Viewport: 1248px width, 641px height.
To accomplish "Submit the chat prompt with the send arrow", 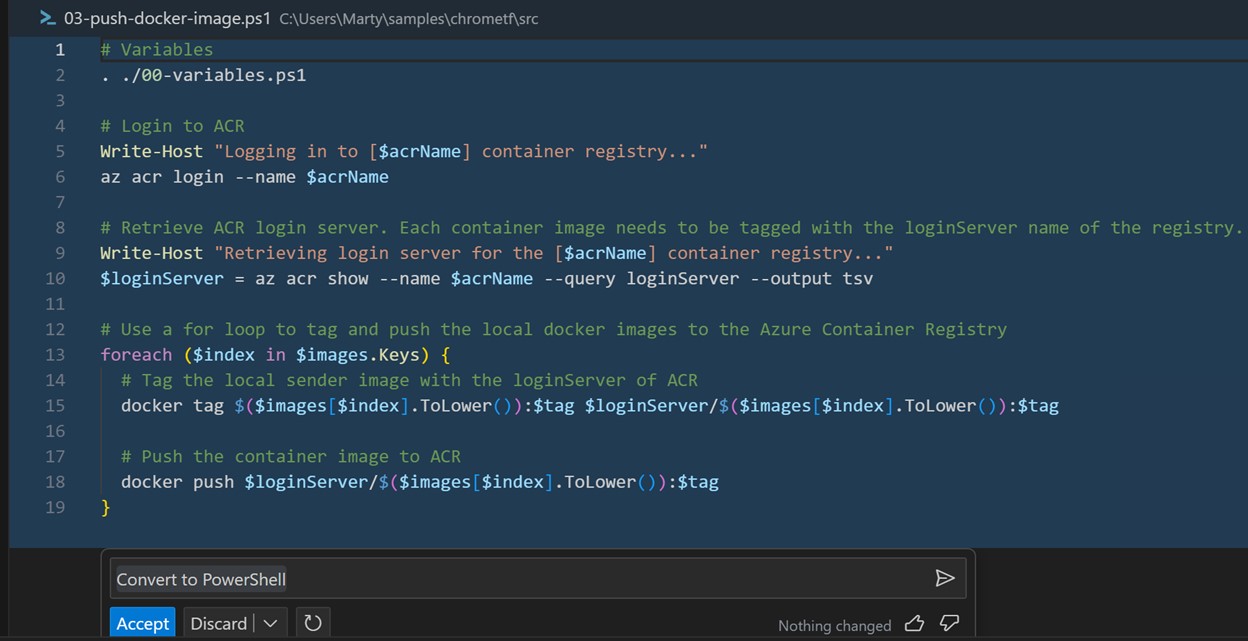I will point(945,578).
